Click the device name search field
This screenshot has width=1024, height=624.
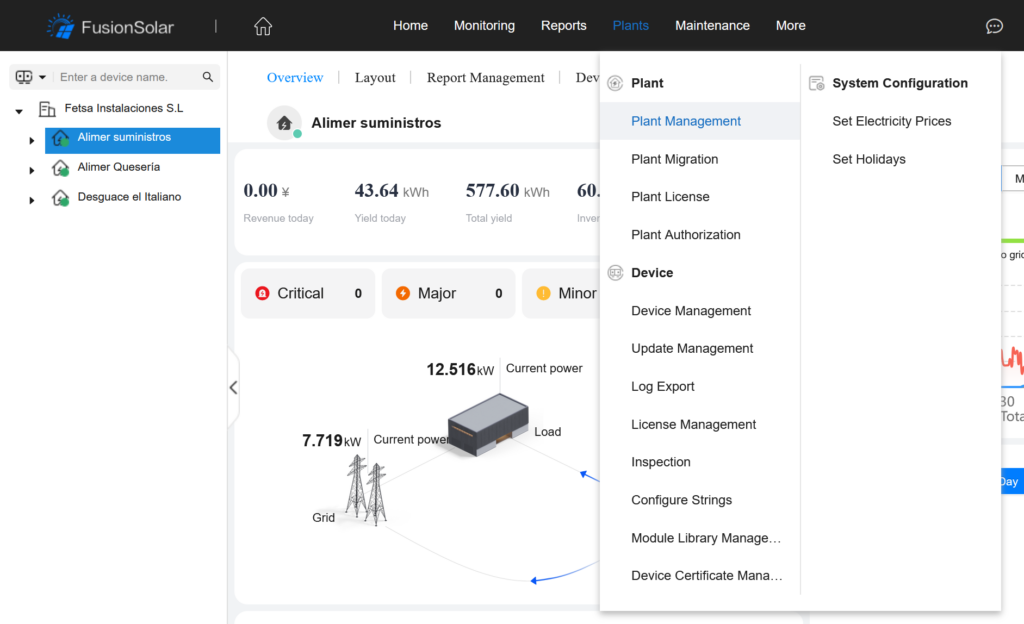[x=127, y=77]
